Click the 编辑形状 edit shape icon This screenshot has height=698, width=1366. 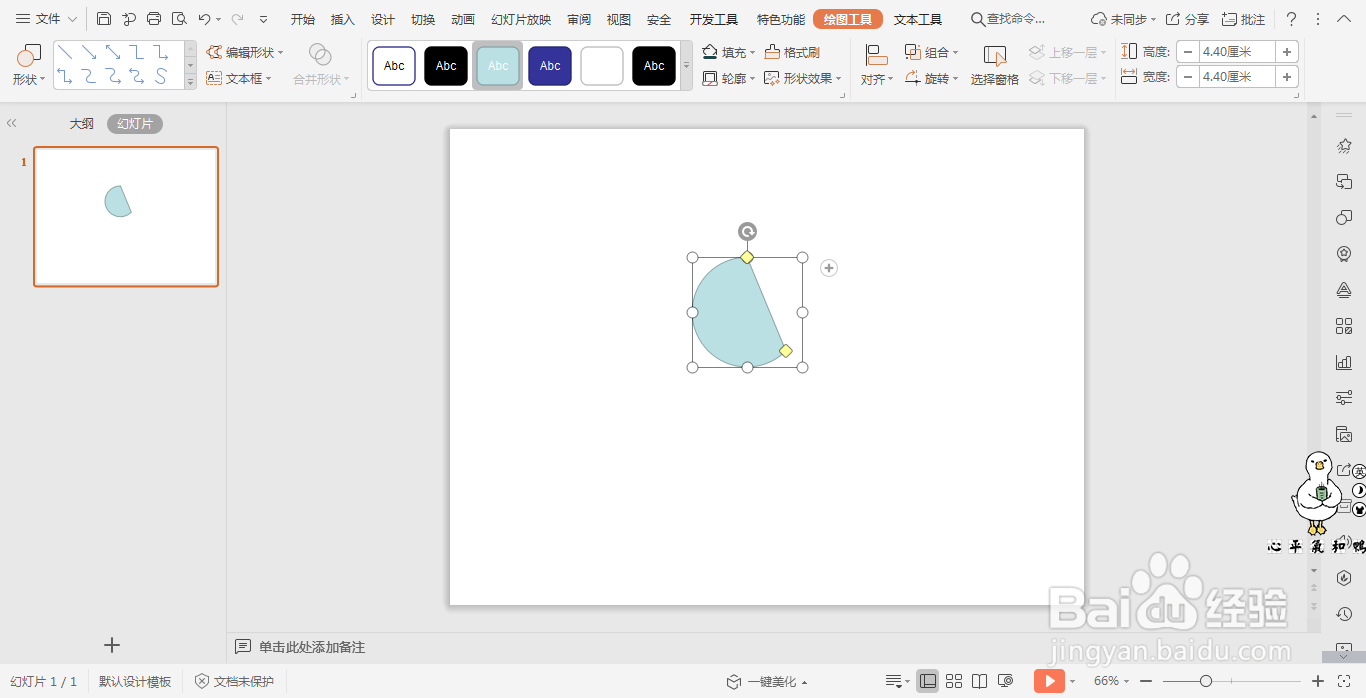(214, 52)
